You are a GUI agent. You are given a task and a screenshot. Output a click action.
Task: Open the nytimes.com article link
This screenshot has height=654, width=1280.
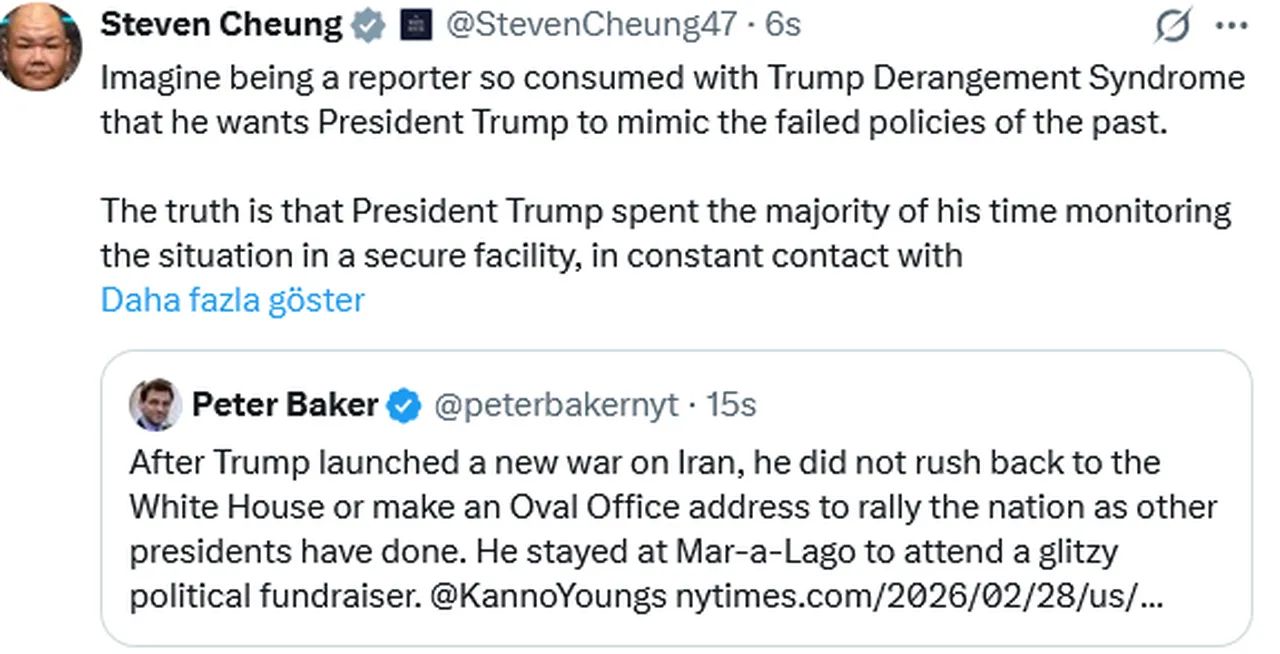pos(918,596)
